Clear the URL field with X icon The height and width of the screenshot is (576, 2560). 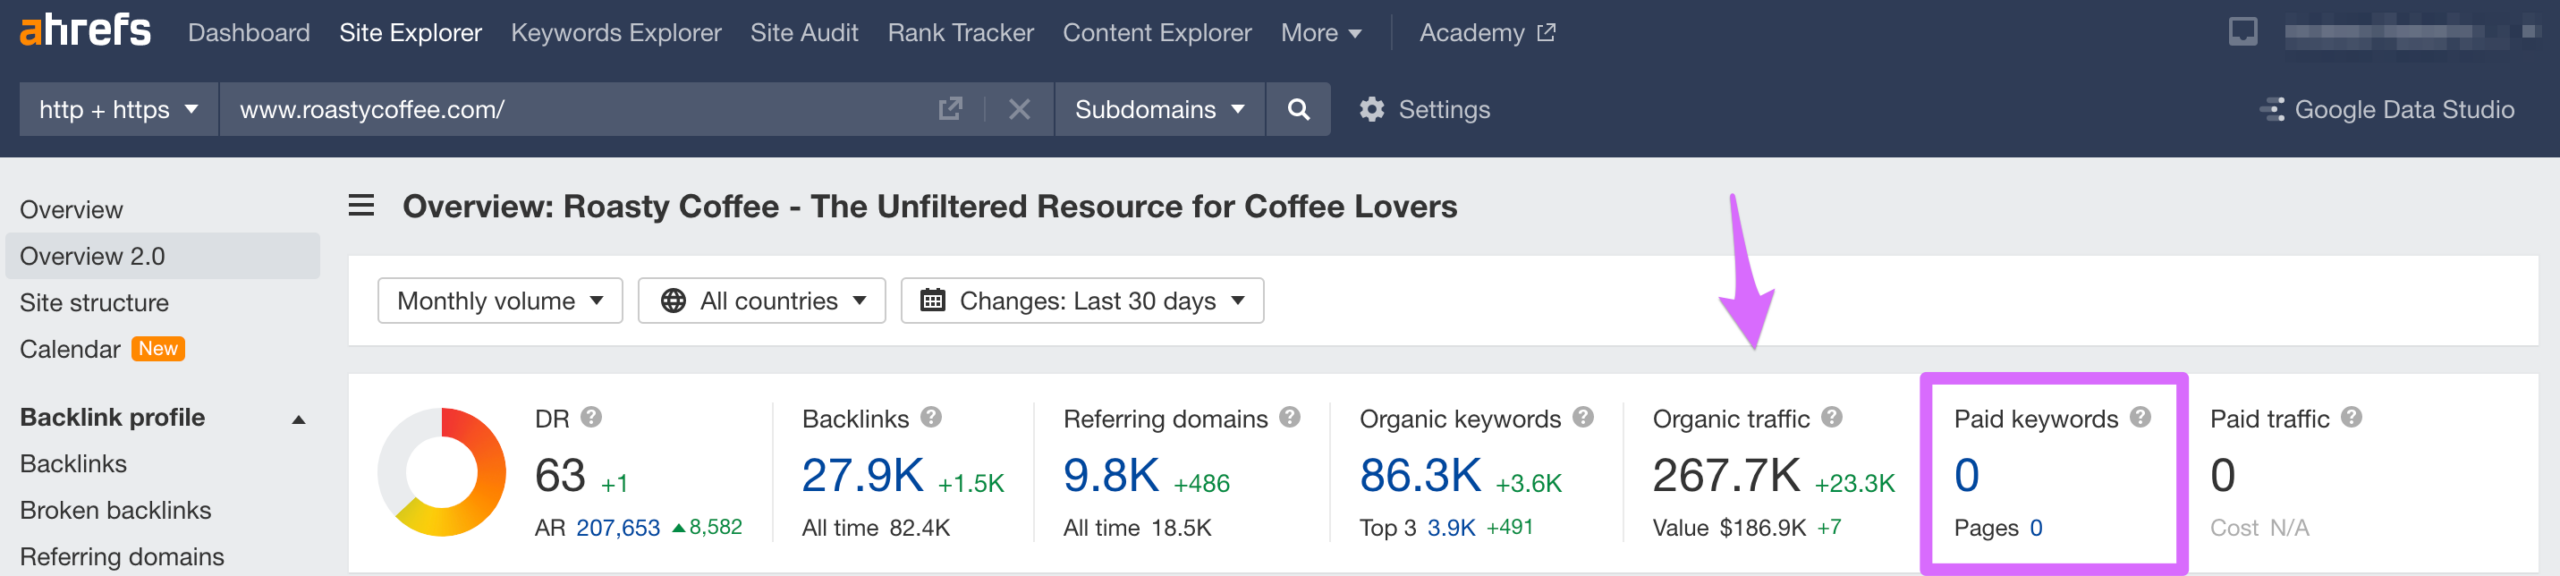click(1019, 109)
